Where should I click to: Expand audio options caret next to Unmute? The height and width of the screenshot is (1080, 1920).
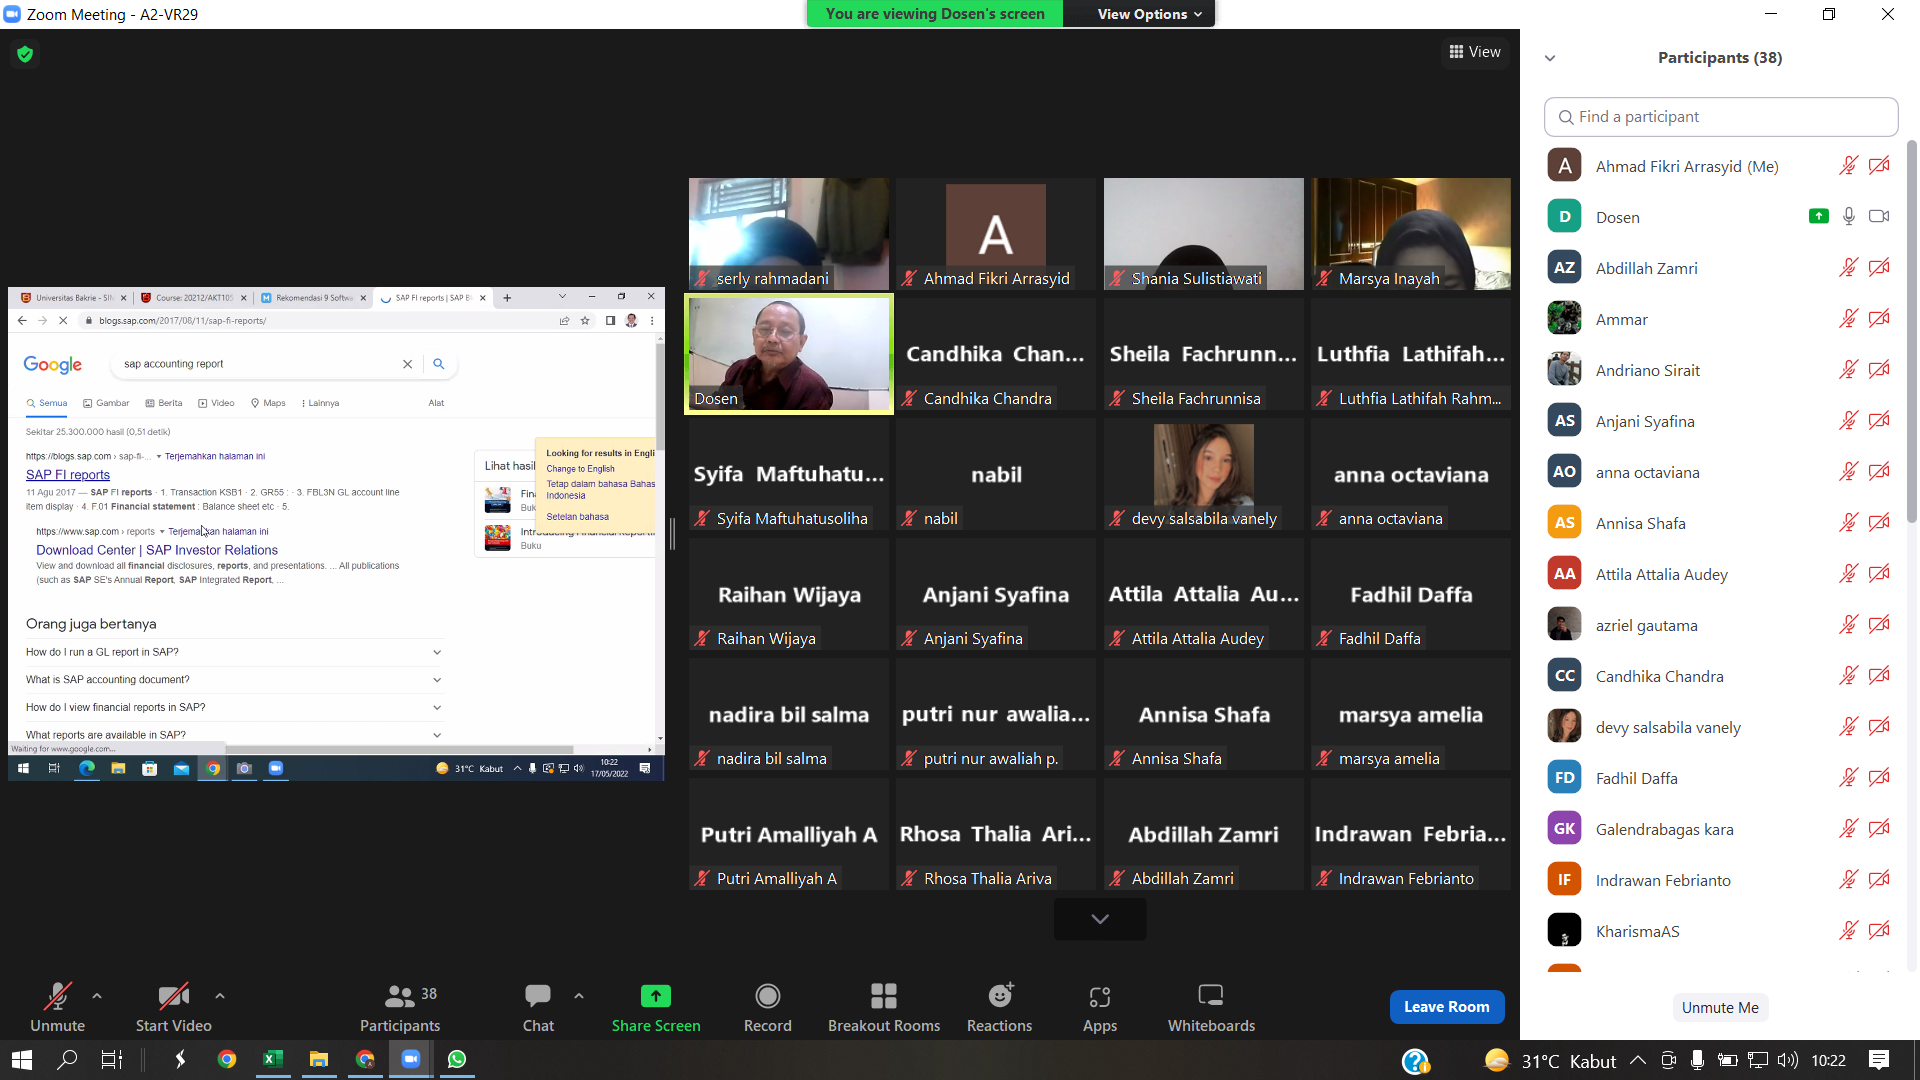pos(97,996)
